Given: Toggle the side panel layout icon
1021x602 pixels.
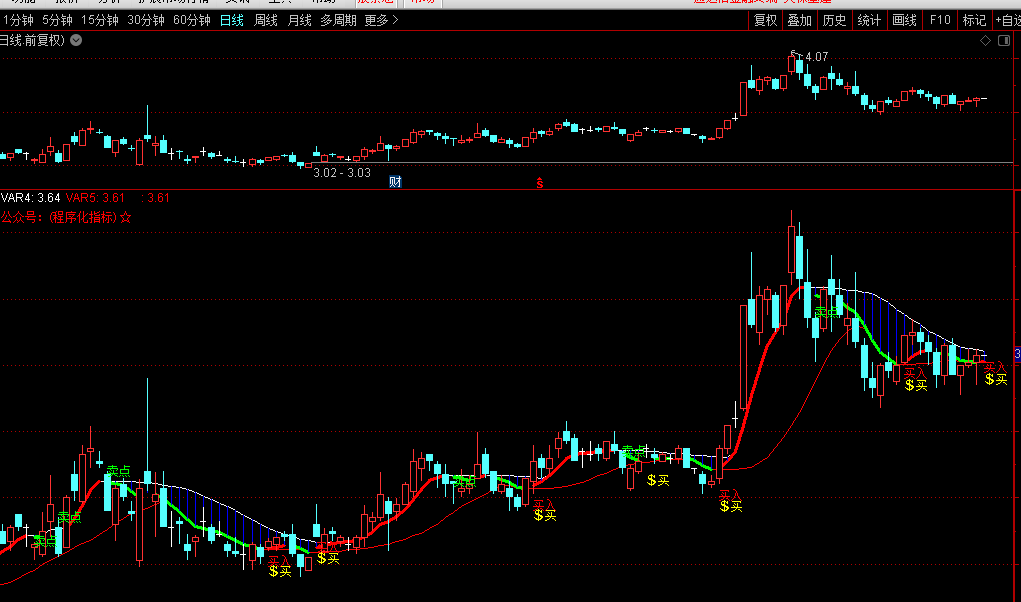Looking at the screenshot, I should (1003, 40).
